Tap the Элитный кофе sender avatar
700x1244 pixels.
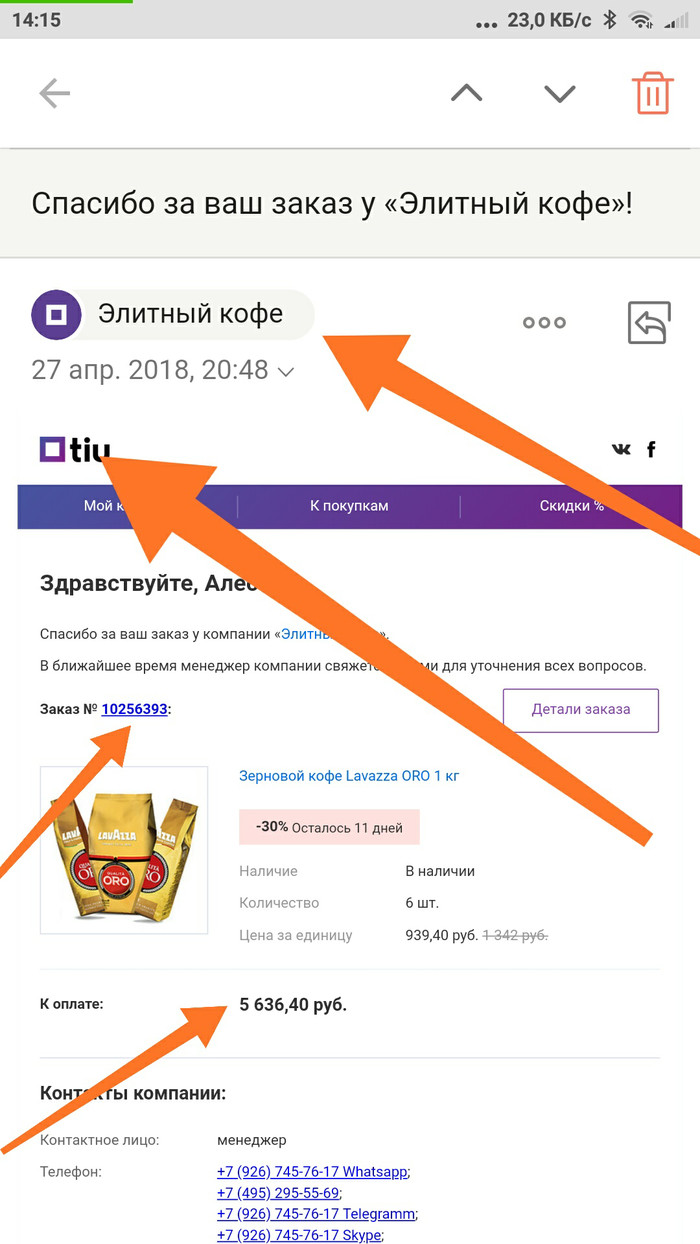pos(57,316)
